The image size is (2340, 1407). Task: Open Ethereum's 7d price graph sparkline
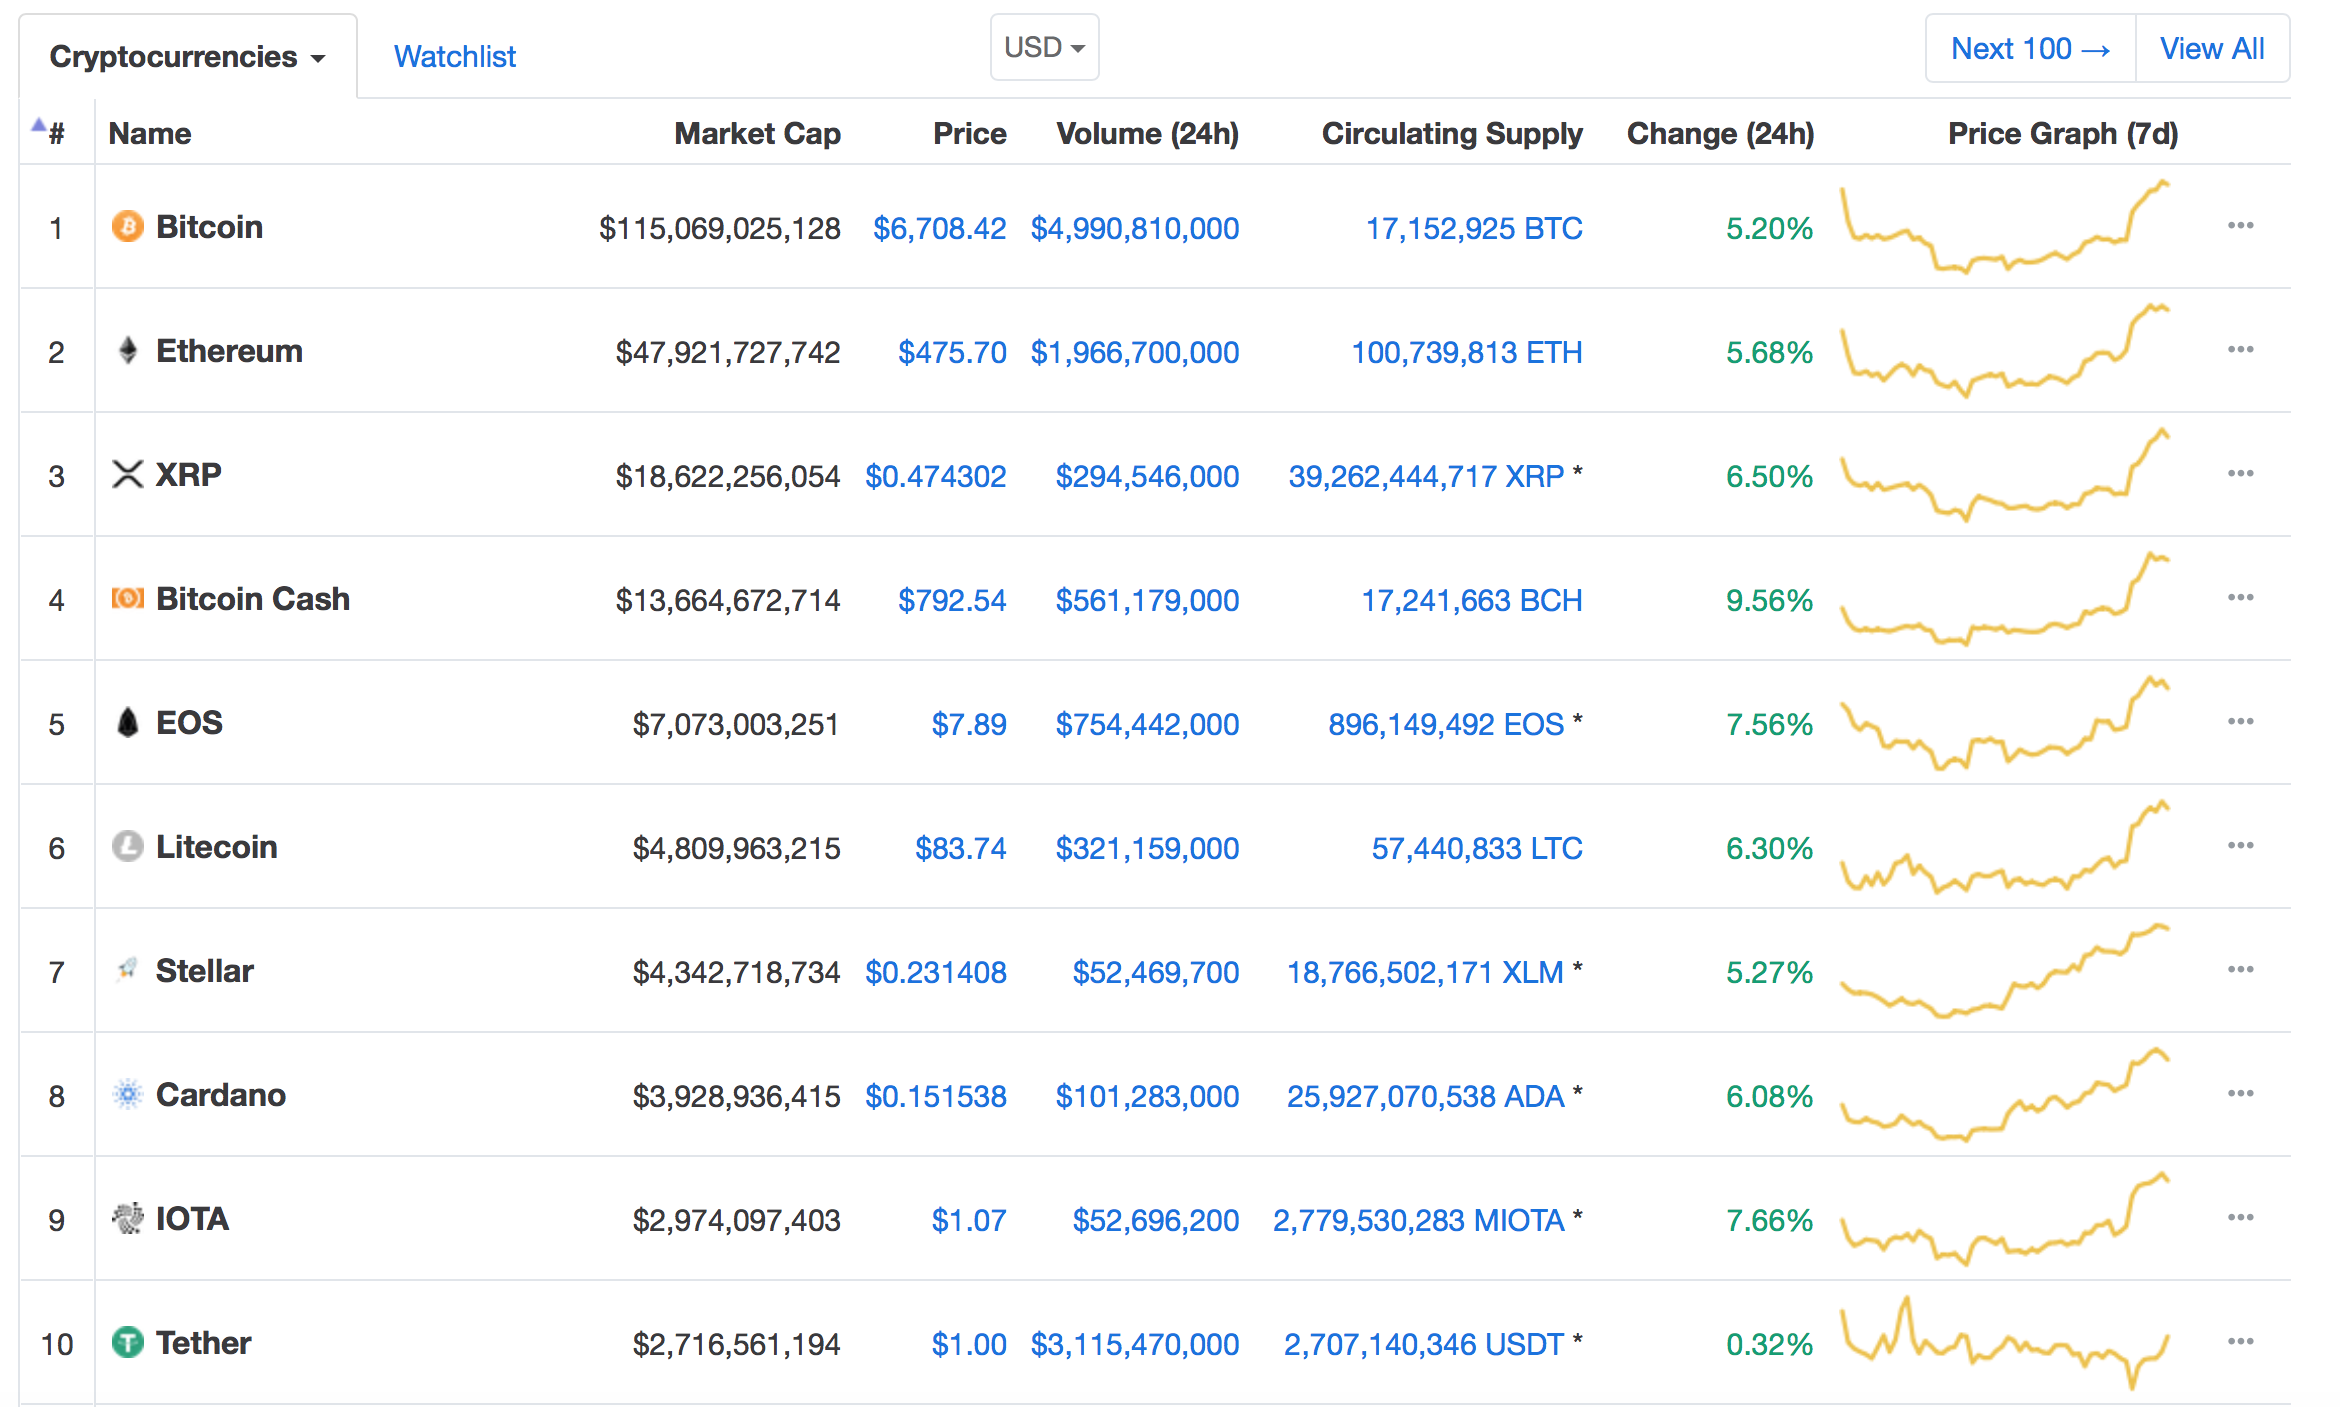coord(2005,350)
